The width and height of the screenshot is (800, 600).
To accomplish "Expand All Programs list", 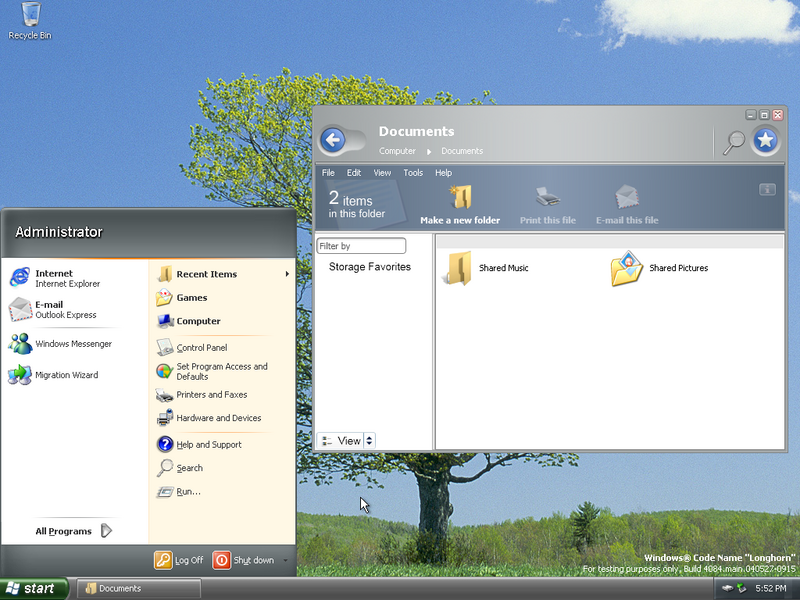I will tap(74, 531).
